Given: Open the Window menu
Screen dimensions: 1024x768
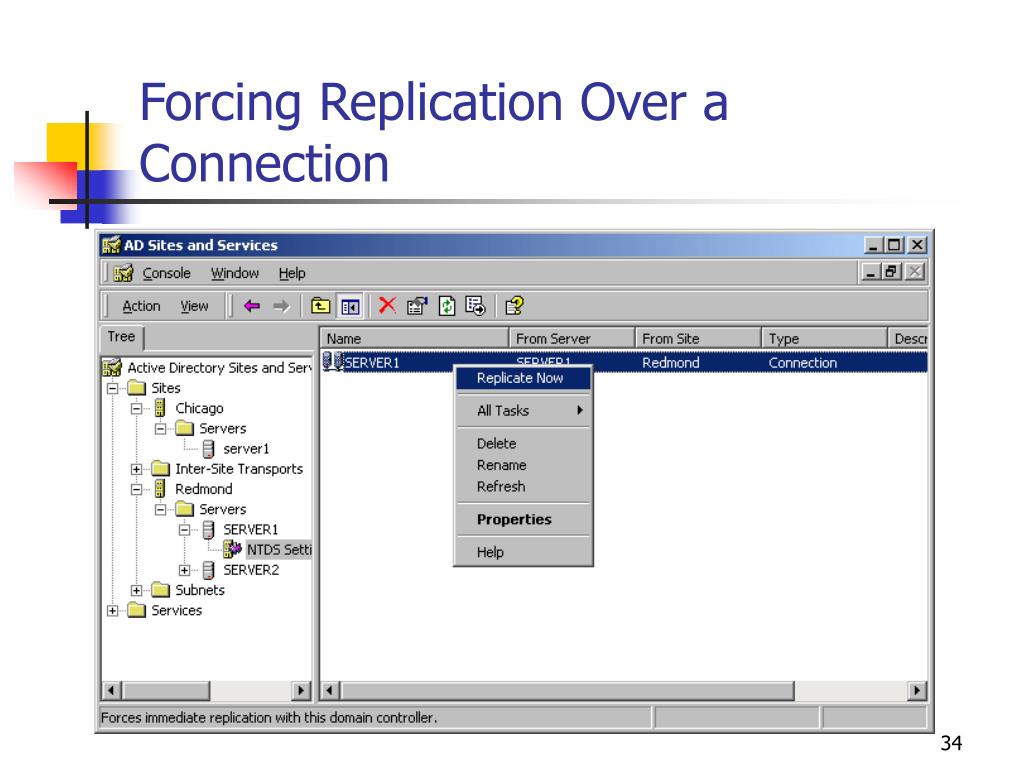Looking at the screenshot, I should (234, 273).
